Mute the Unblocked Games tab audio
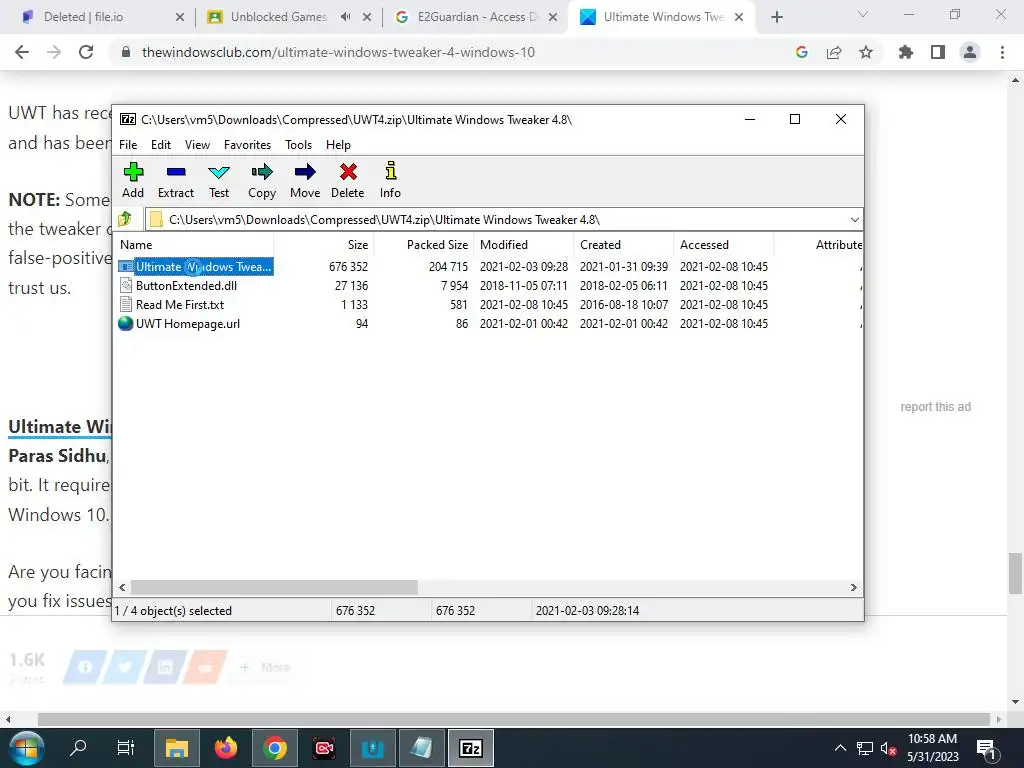 (x=345, y=17)
